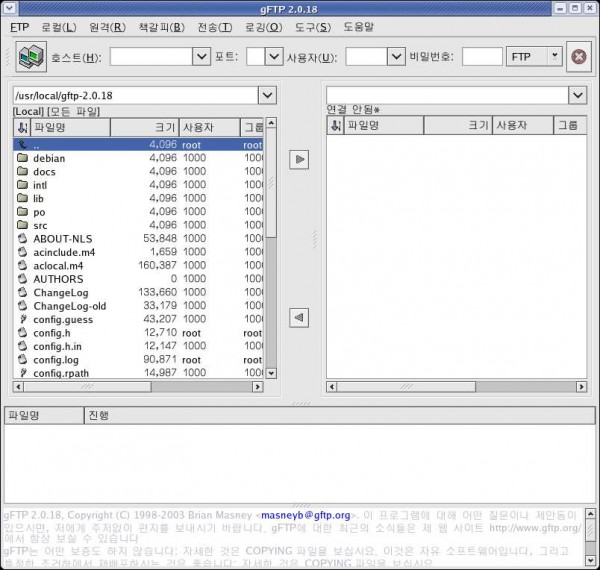Click the ChangeLog file icon
The width and height of the screenshot is (600, 570).
pyautogui.click(x=23, y=292)
